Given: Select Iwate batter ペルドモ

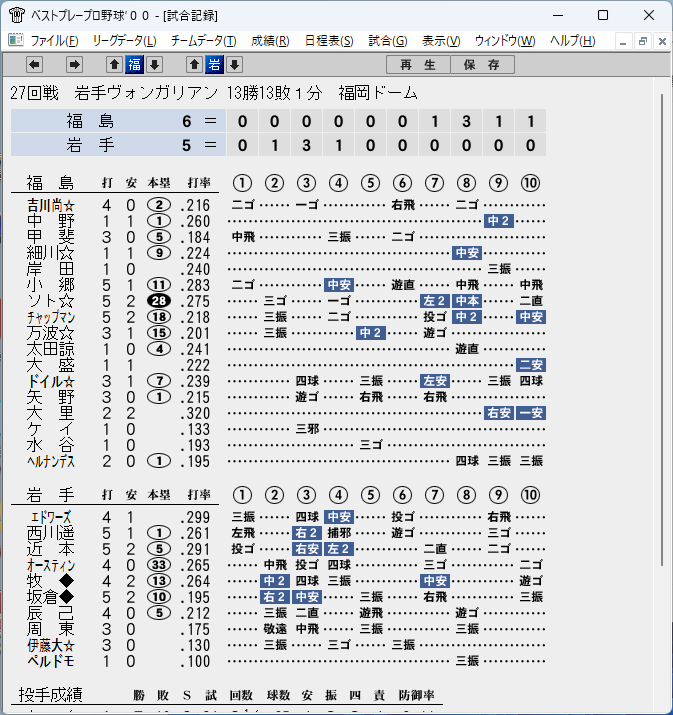Looking at the screenshot, I should 51,661.
